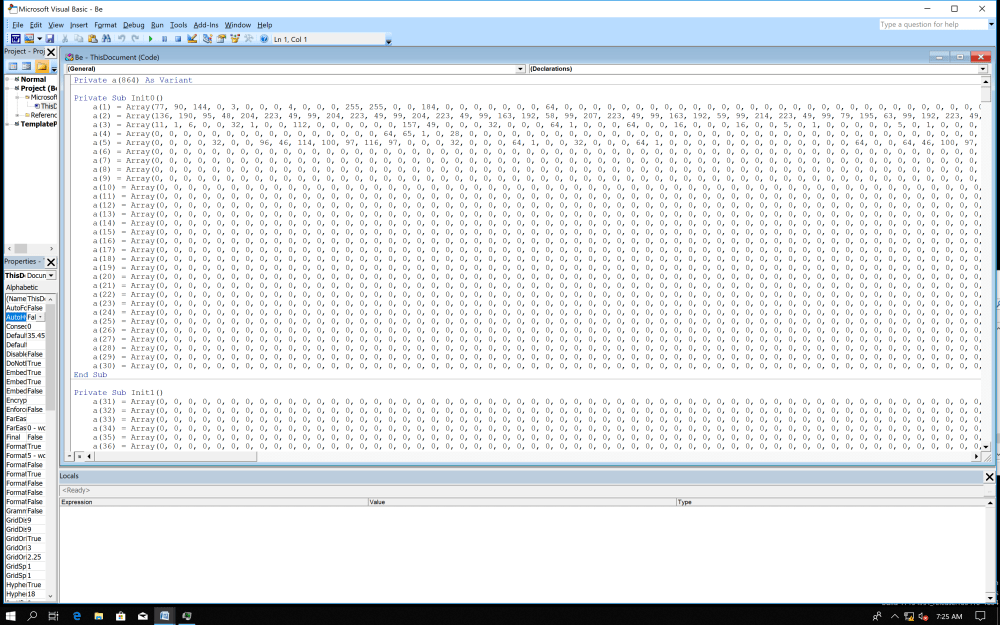
Task: Open the ThisDocument properties object dropdown
Action: click(x=51, y=275)
